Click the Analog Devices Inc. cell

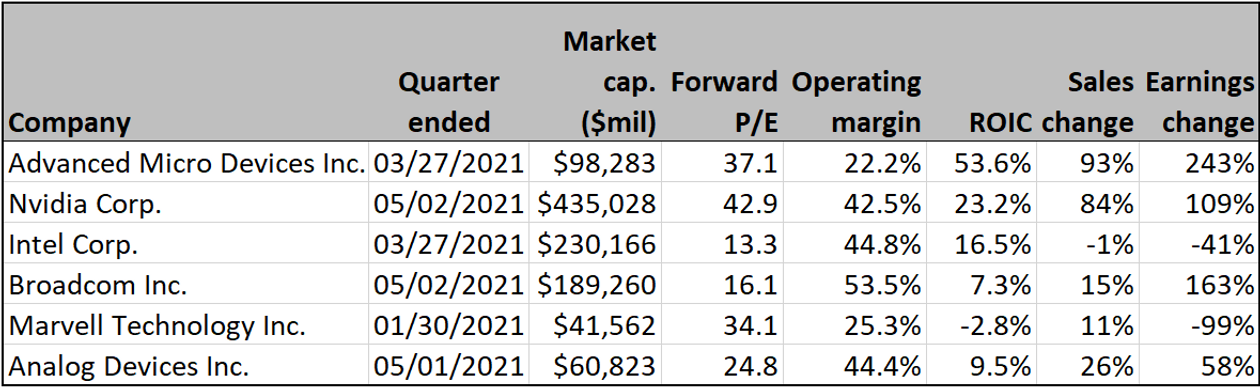click(186, 364)
